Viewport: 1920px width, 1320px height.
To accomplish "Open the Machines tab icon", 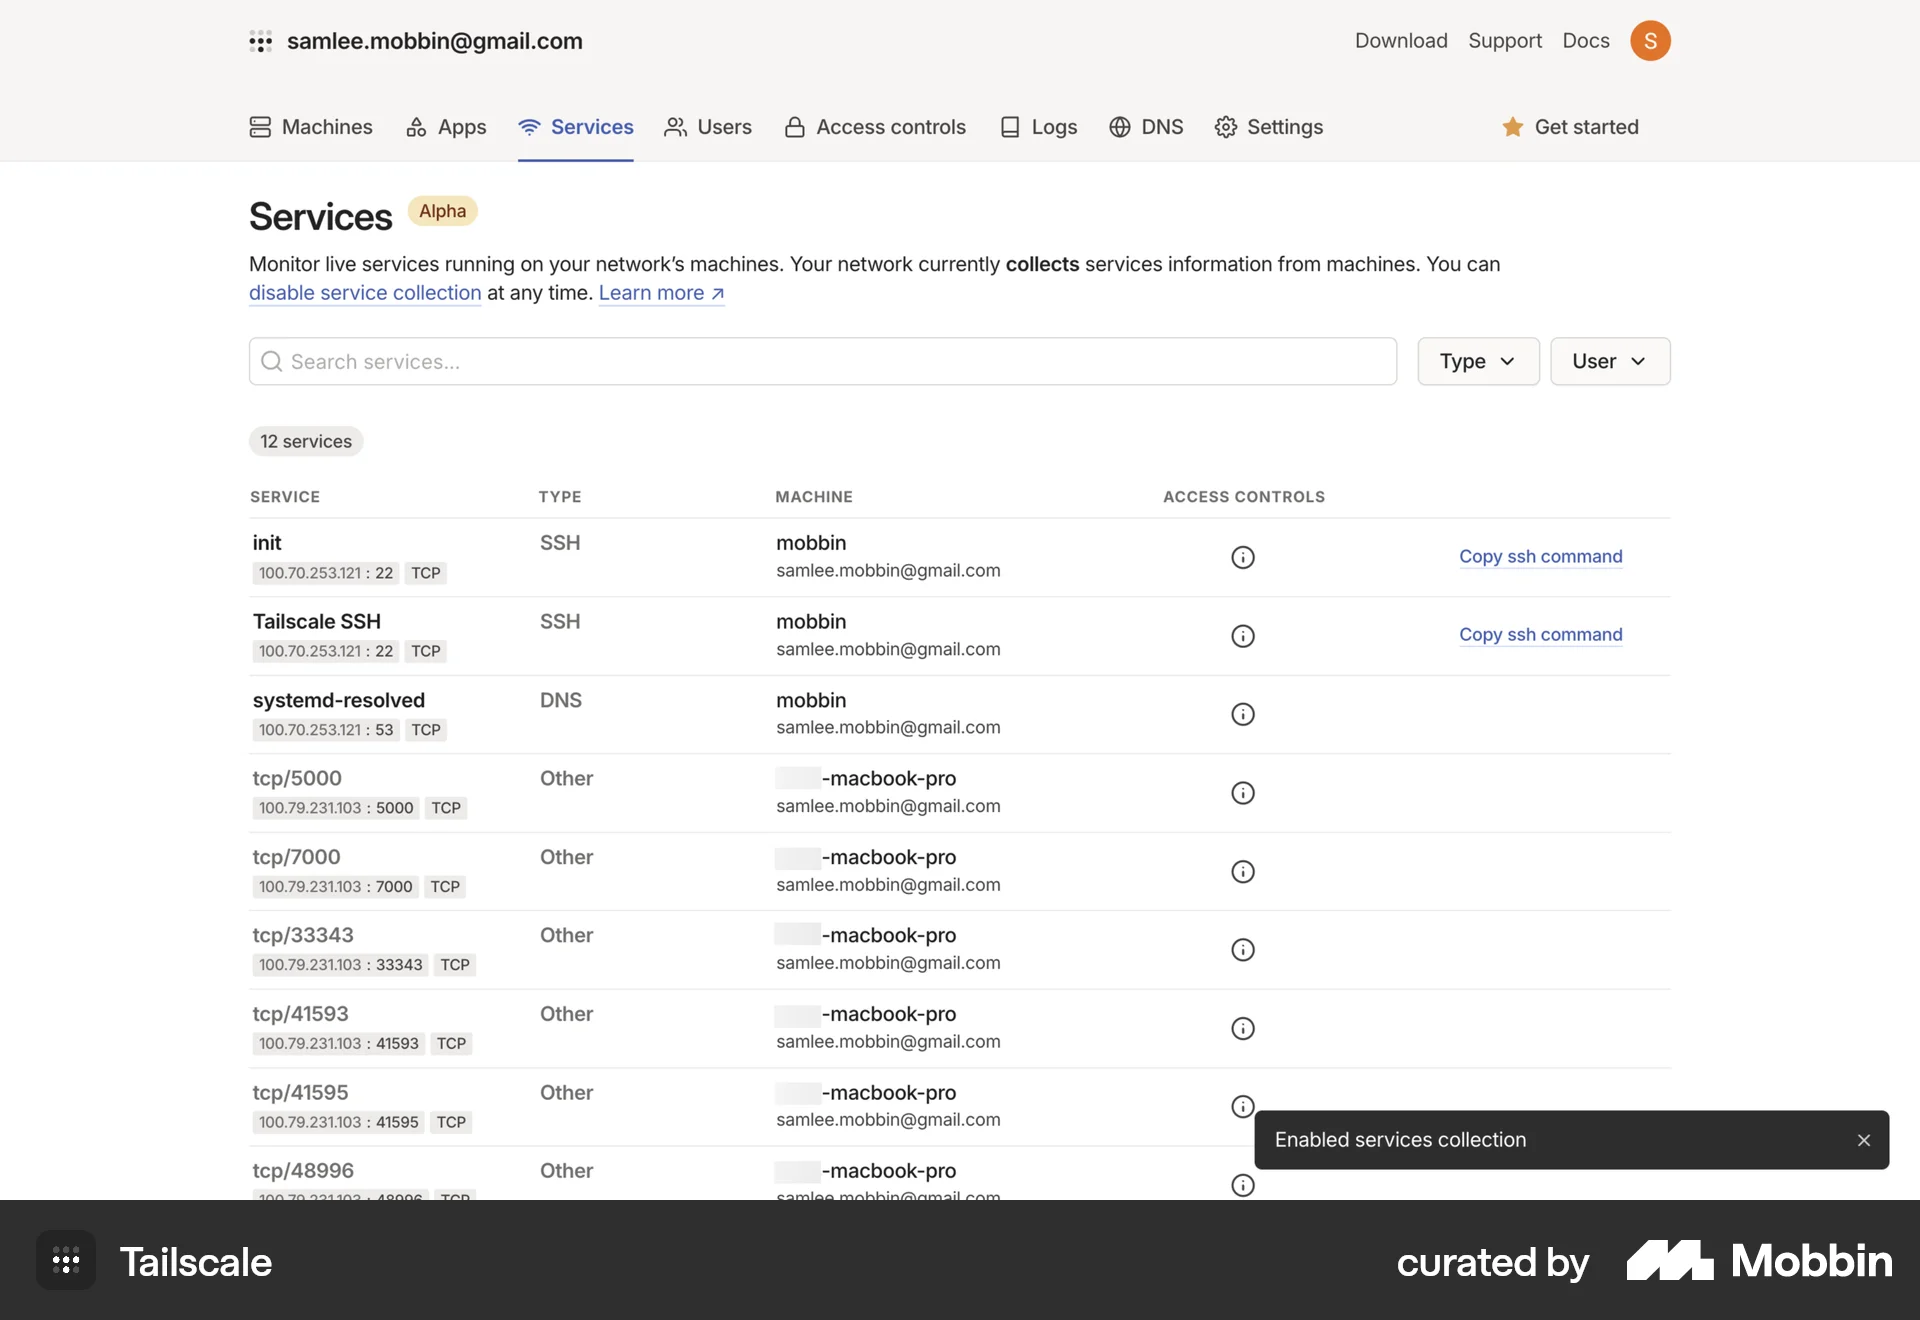I will pyautogui.click(x=260, y=127).
